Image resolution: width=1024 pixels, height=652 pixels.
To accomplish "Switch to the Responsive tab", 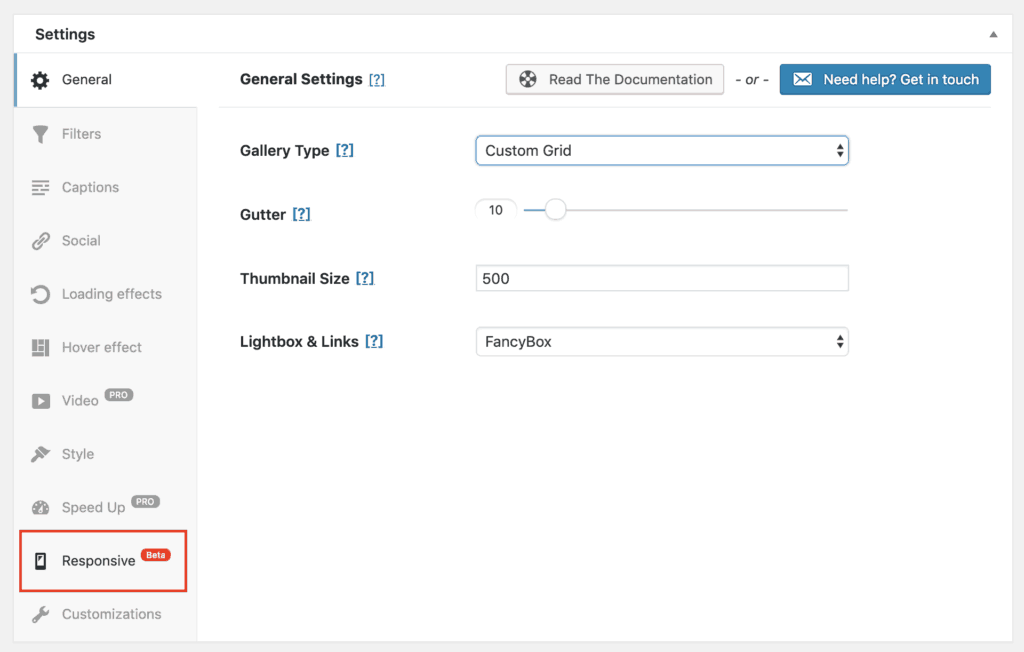I will 100,560.
